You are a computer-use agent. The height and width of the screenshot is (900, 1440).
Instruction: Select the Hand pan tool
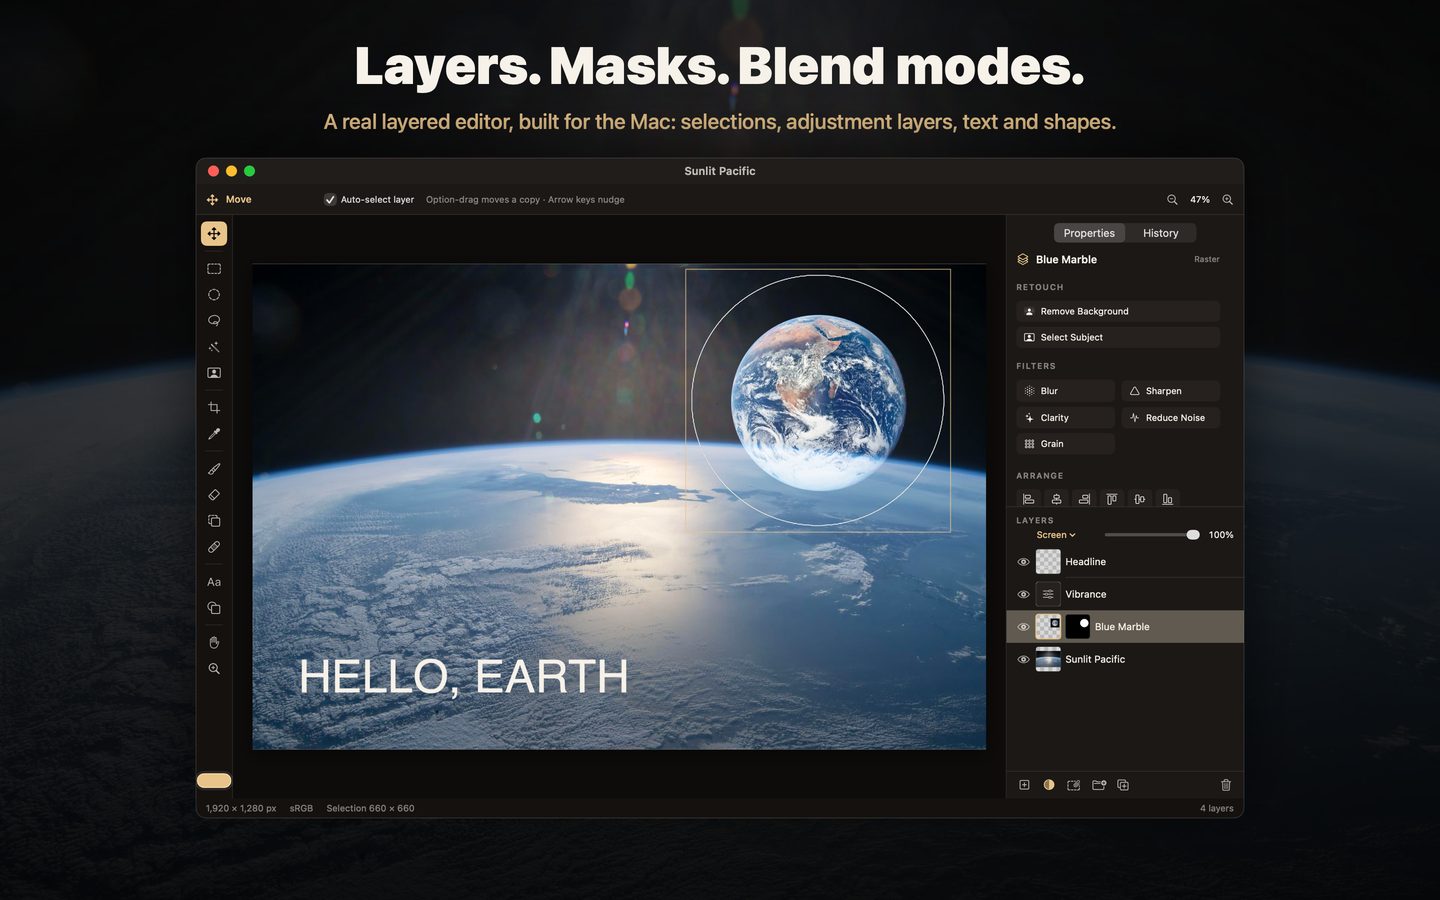point(214,643)
